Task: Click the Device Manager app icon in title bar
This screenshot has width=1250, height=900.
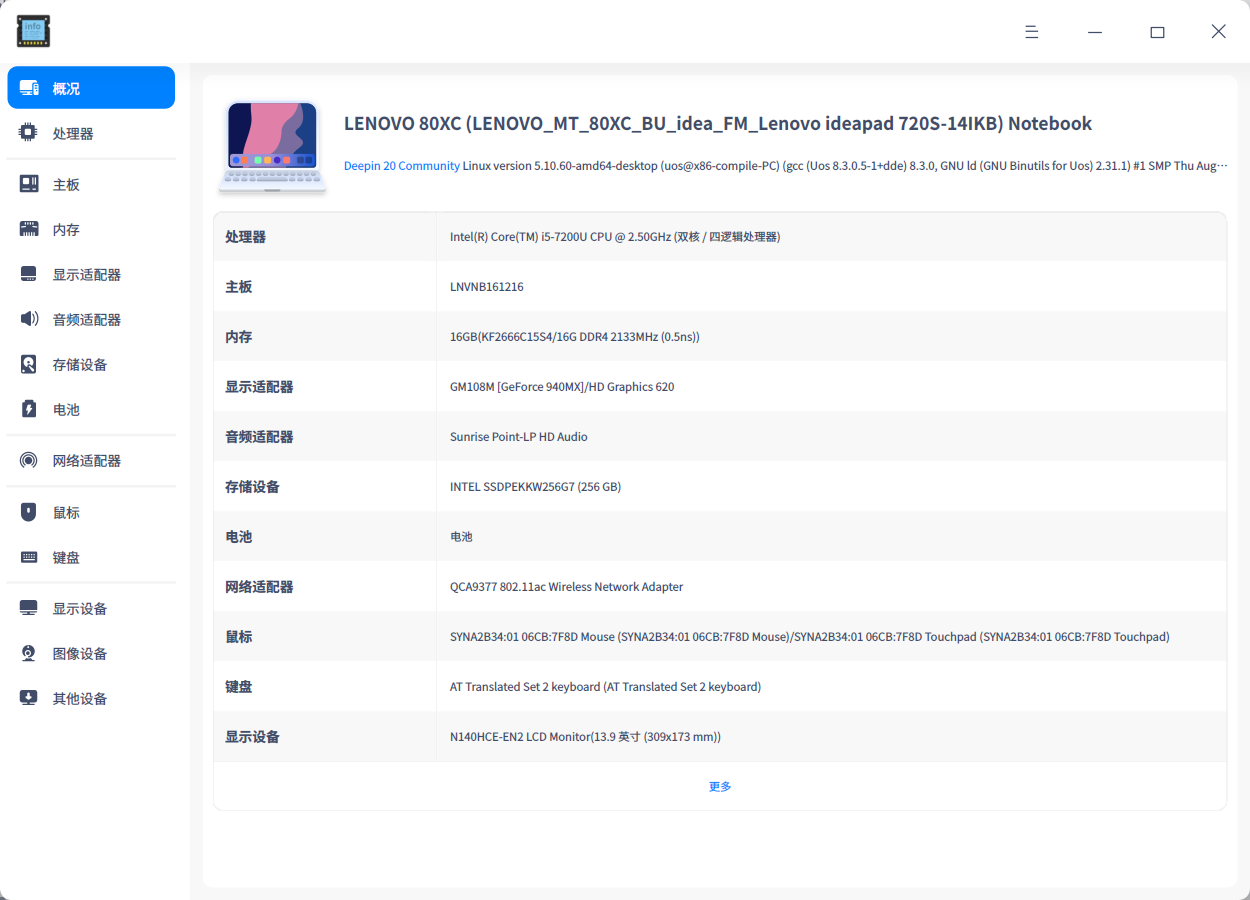Action: [x=33, y=31]
